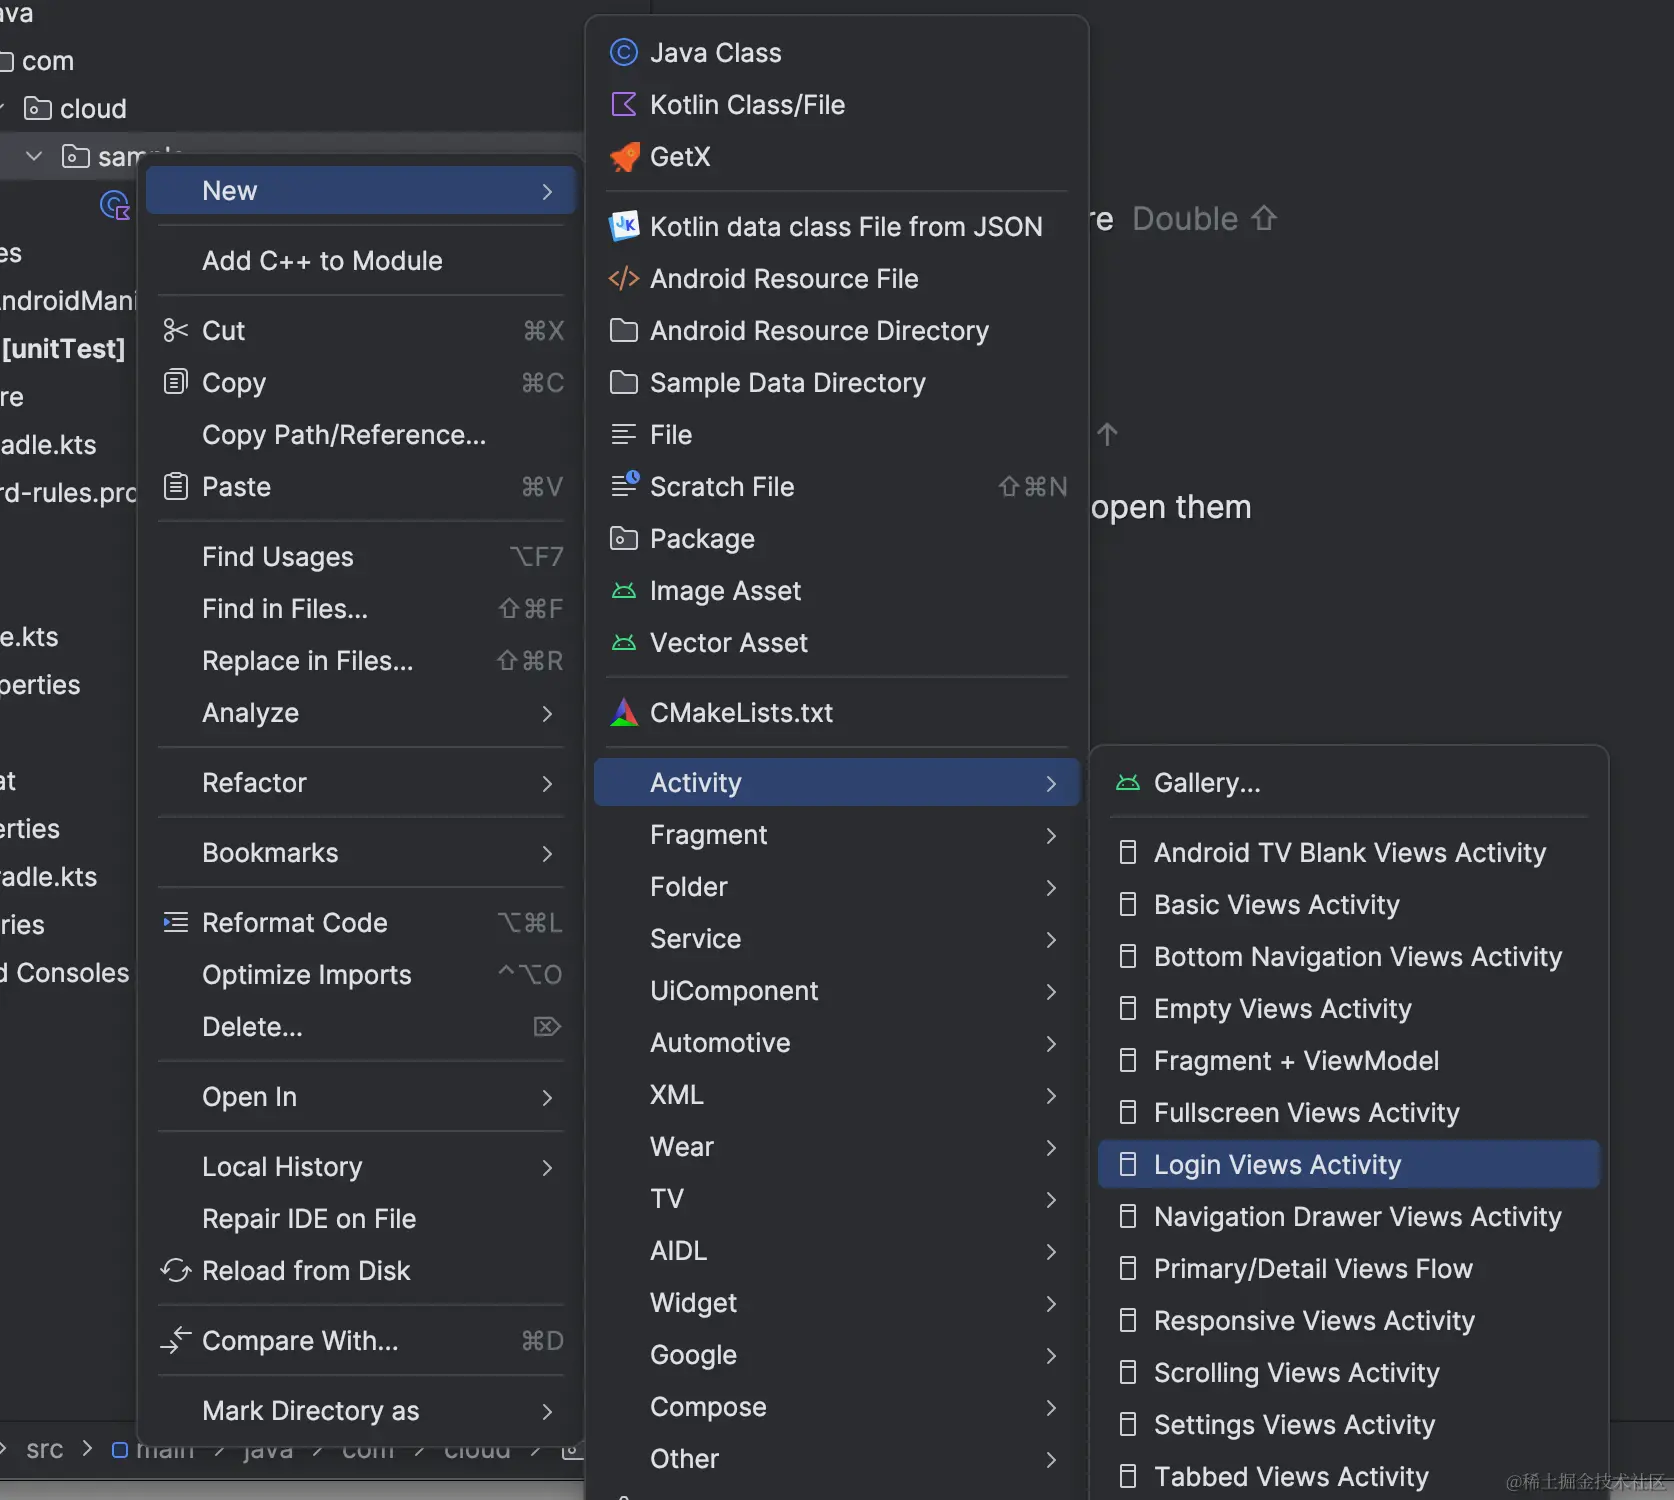The width and height of the screenshot is (1674, 1500).
Task: Click the Android Resource File icon
Action: pyautogui.click(x=624, y=278)
